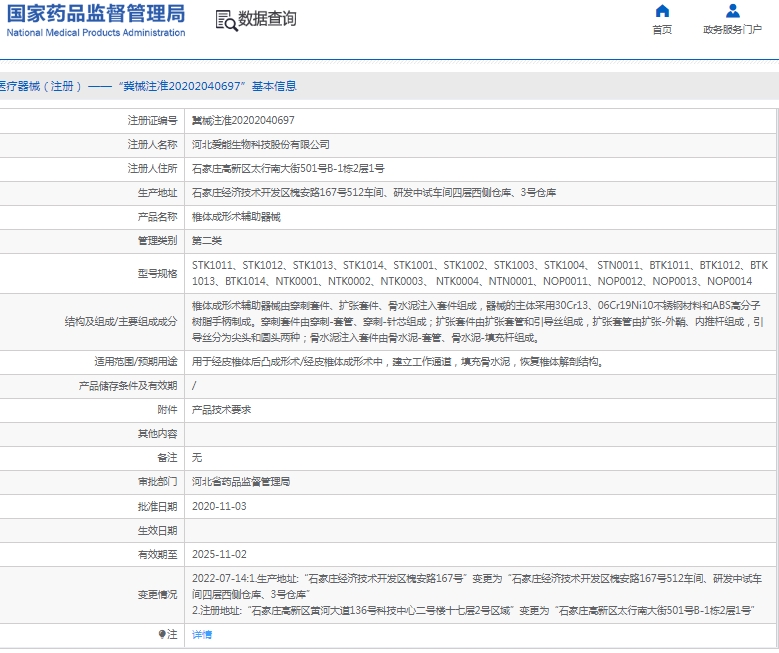779x653 pixels.
Task: Click the 国家药品监督管理局 logo
Action: (95, 13)
